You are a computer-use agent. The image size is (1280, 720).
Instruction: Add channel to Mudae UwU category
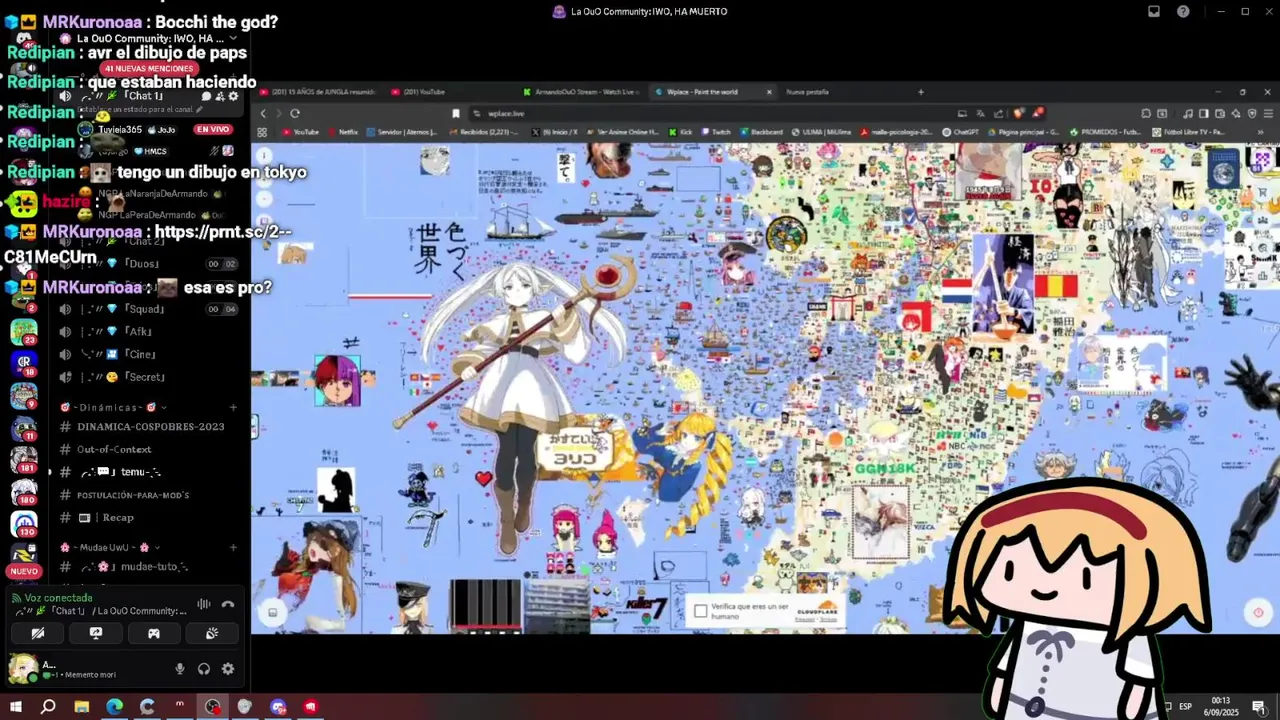[x=233, y=547]
